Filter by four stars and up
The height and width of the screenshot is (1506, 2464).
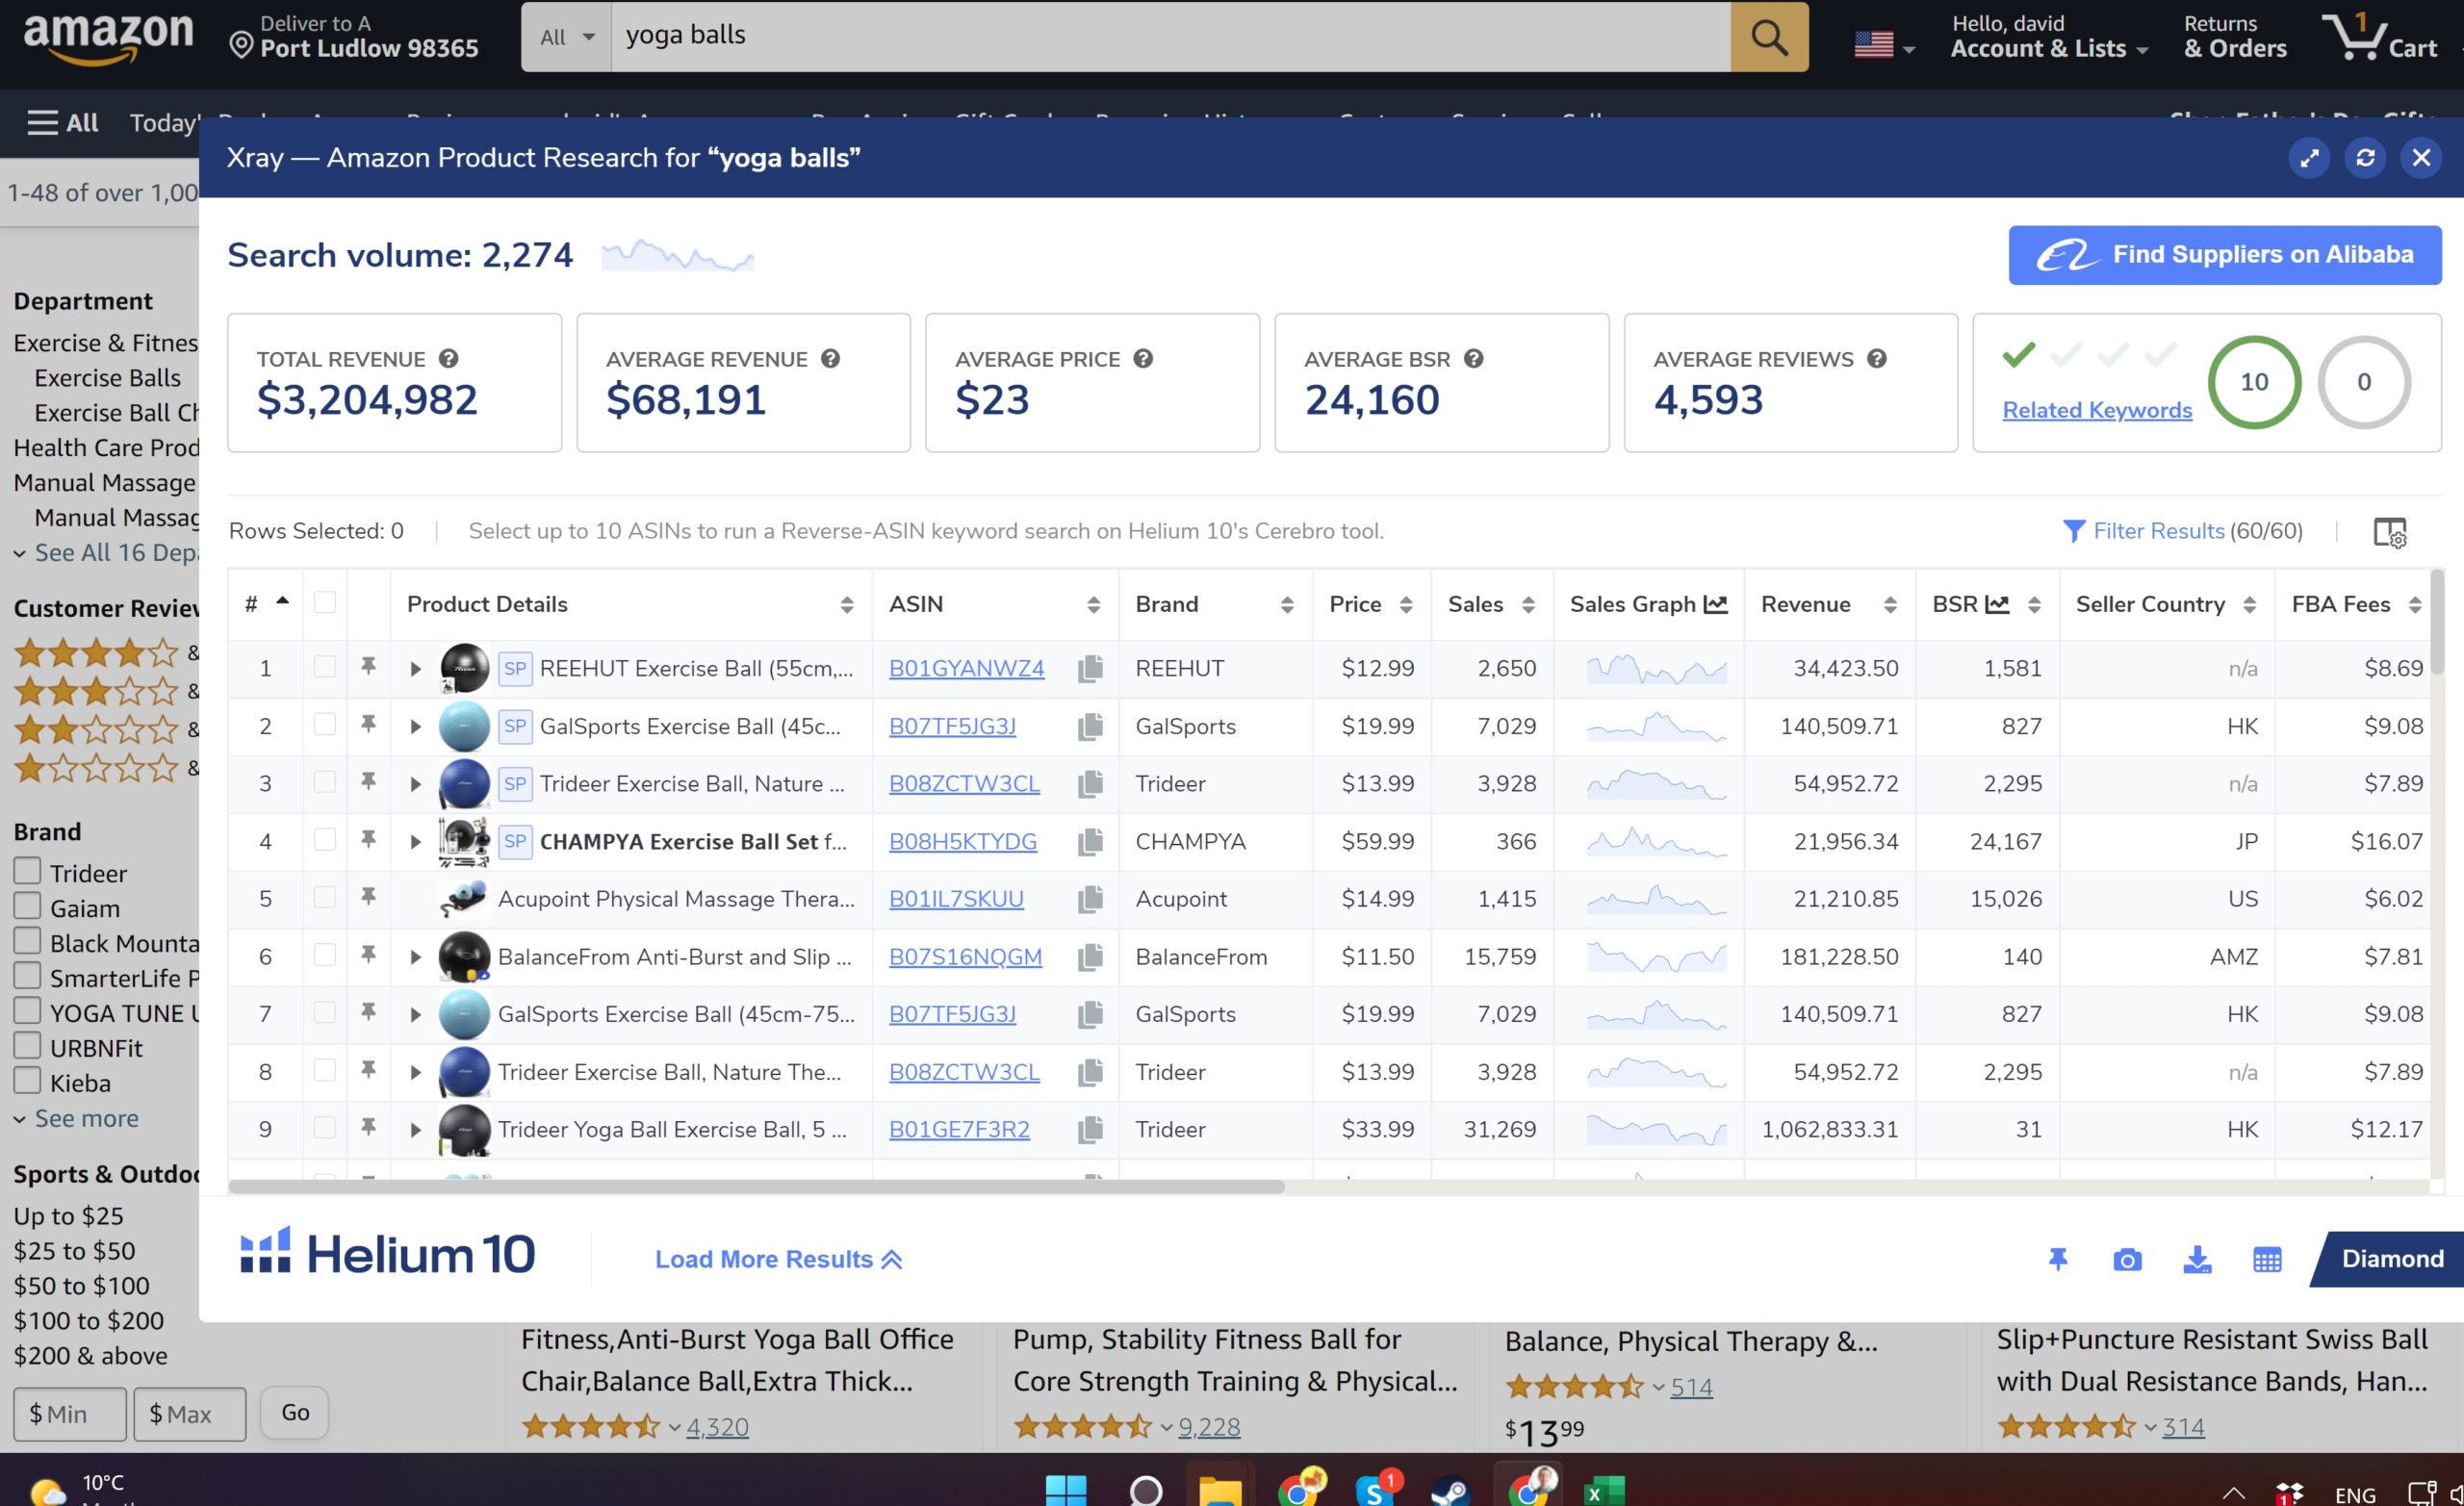96,653
